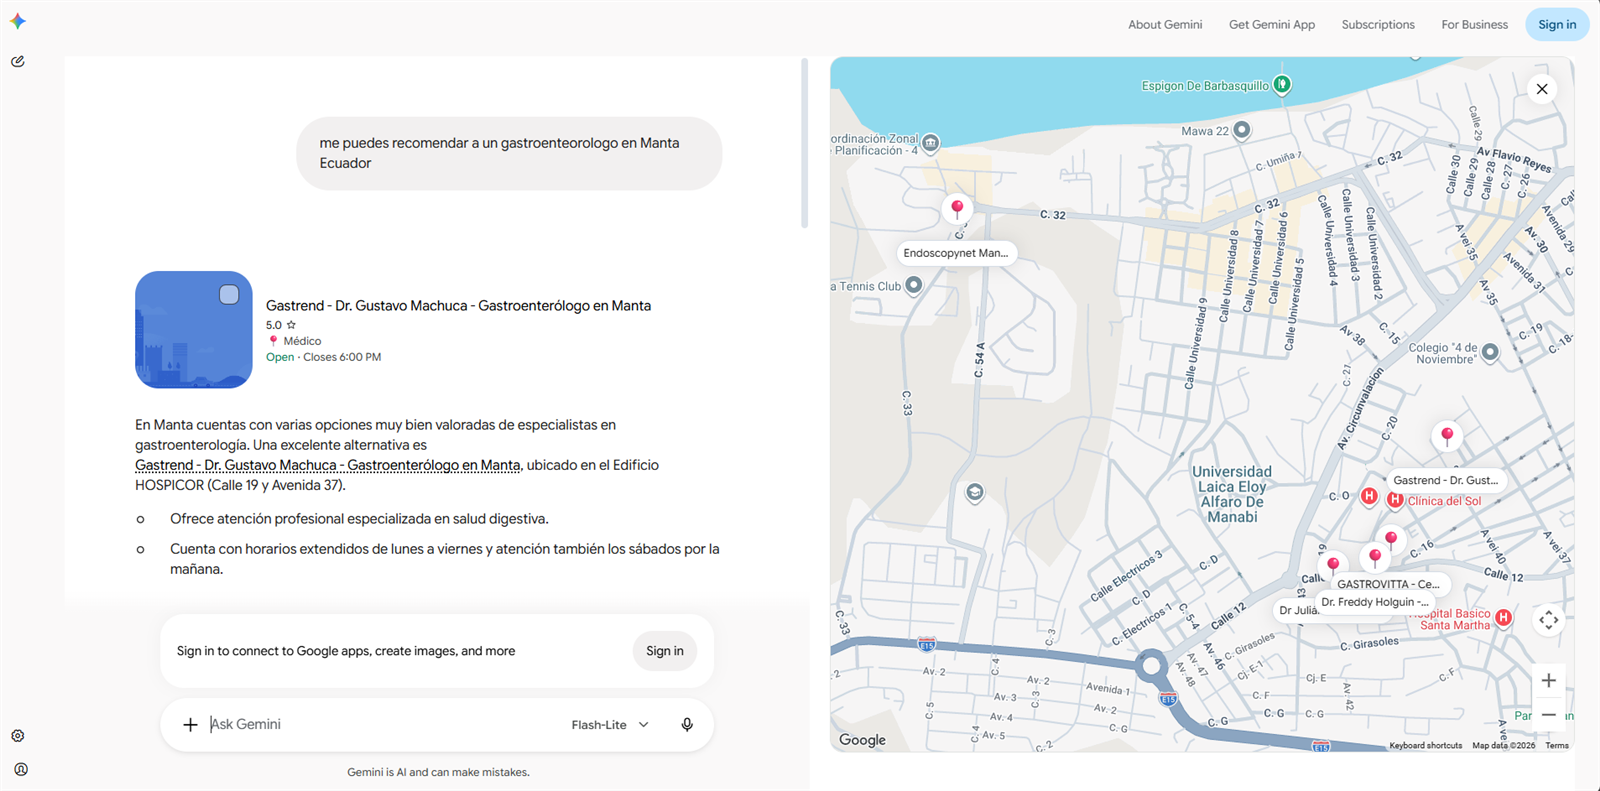Image resolution: width=1600 pixels, height=791 pixels.
Task: Click the Google logo on map
Action: [x=862, y=740]
